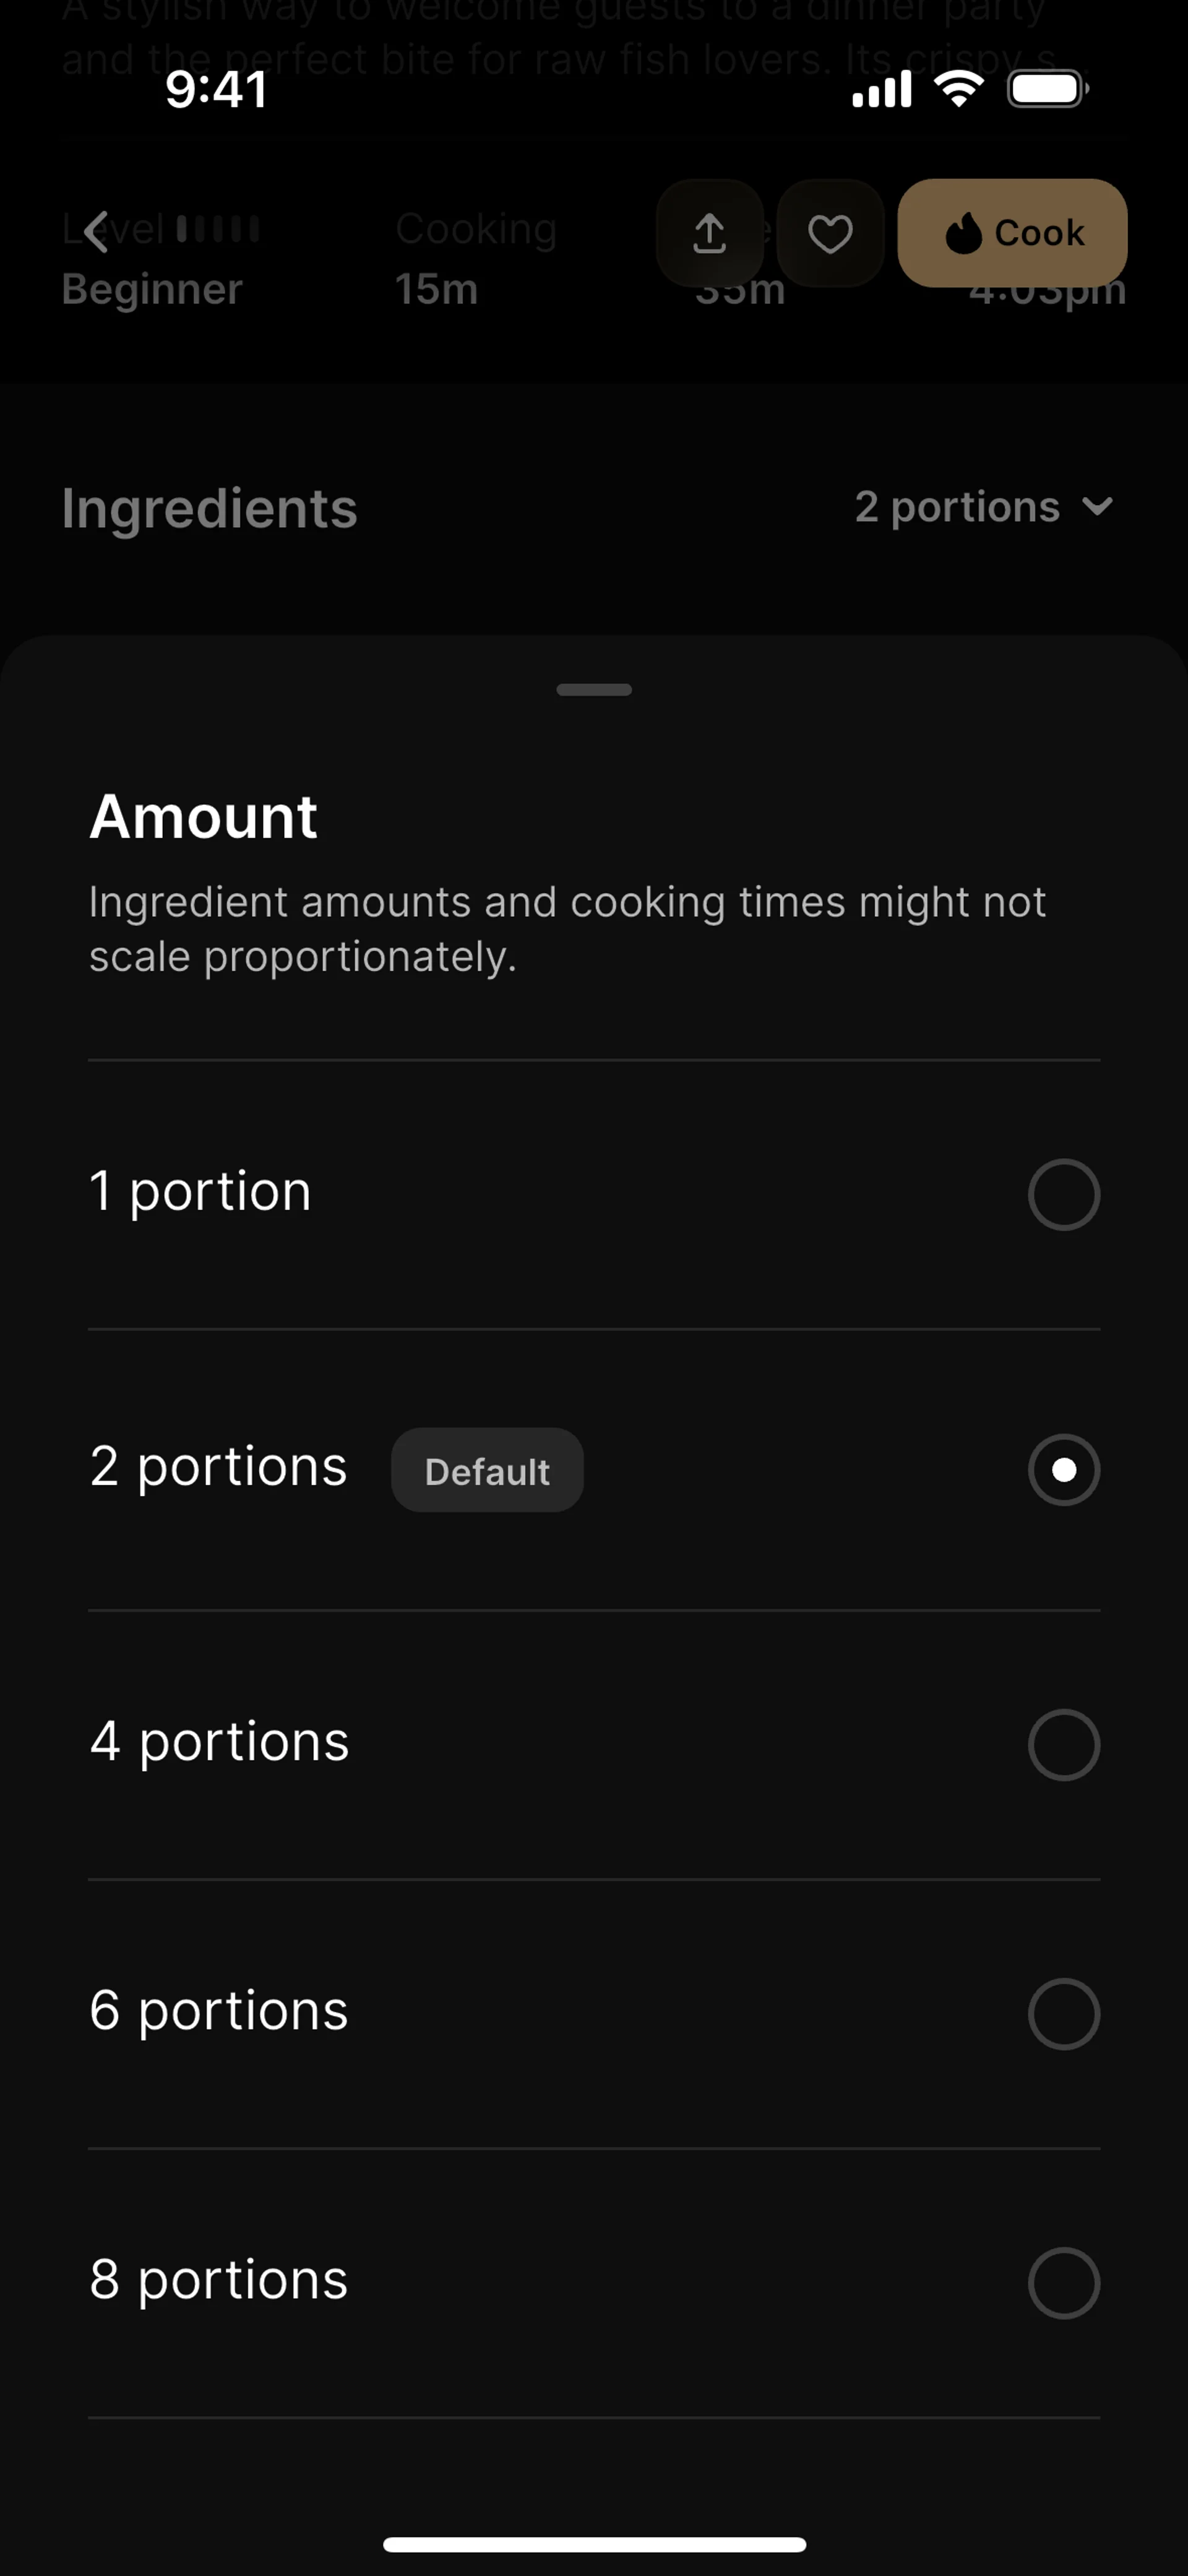Click the chevron beside 2 portions
Viewport: 1188px width, 2576px height.
click(x=1097, y=507)
